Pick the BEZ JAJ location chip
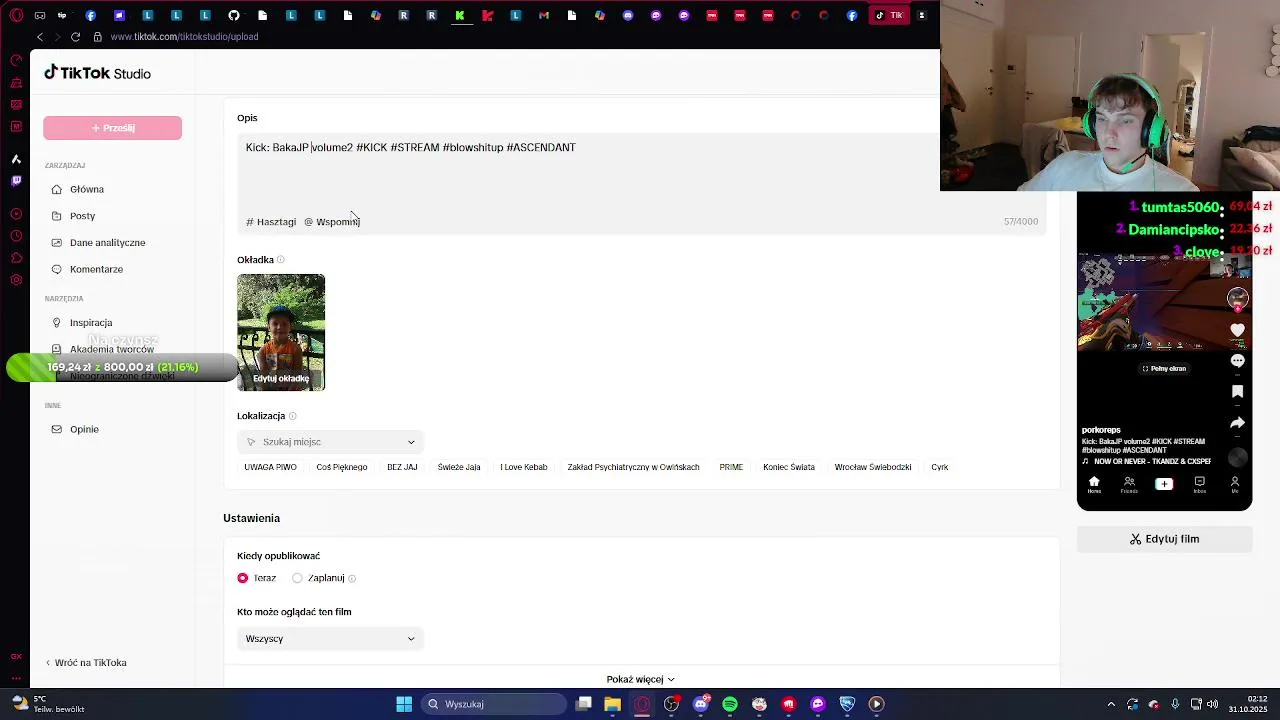Image resolution: width=1280 pixels, height=720 pixels. tap(402, 467)
